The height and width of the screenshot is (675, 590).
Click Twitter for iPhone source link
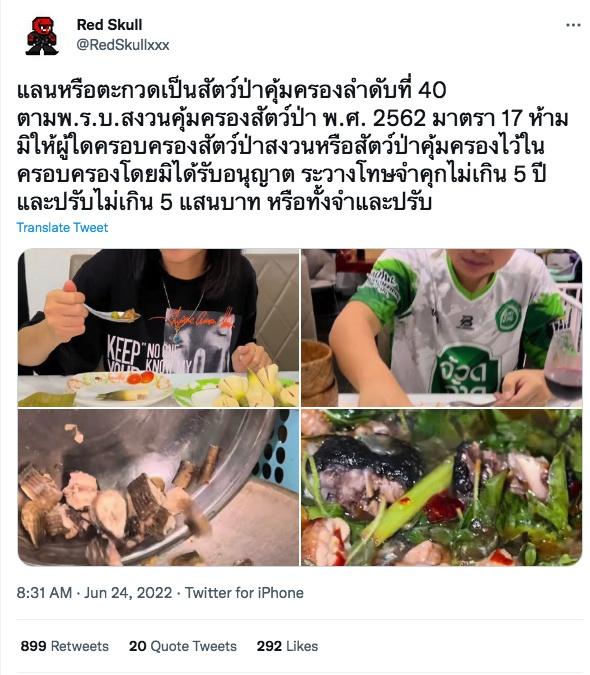tap(244, 593)
